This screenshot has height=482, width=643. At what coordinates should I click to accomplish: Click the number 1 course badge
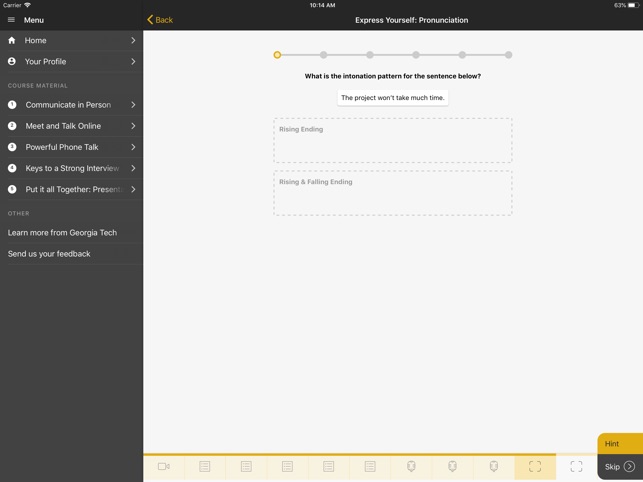point(12,105)
